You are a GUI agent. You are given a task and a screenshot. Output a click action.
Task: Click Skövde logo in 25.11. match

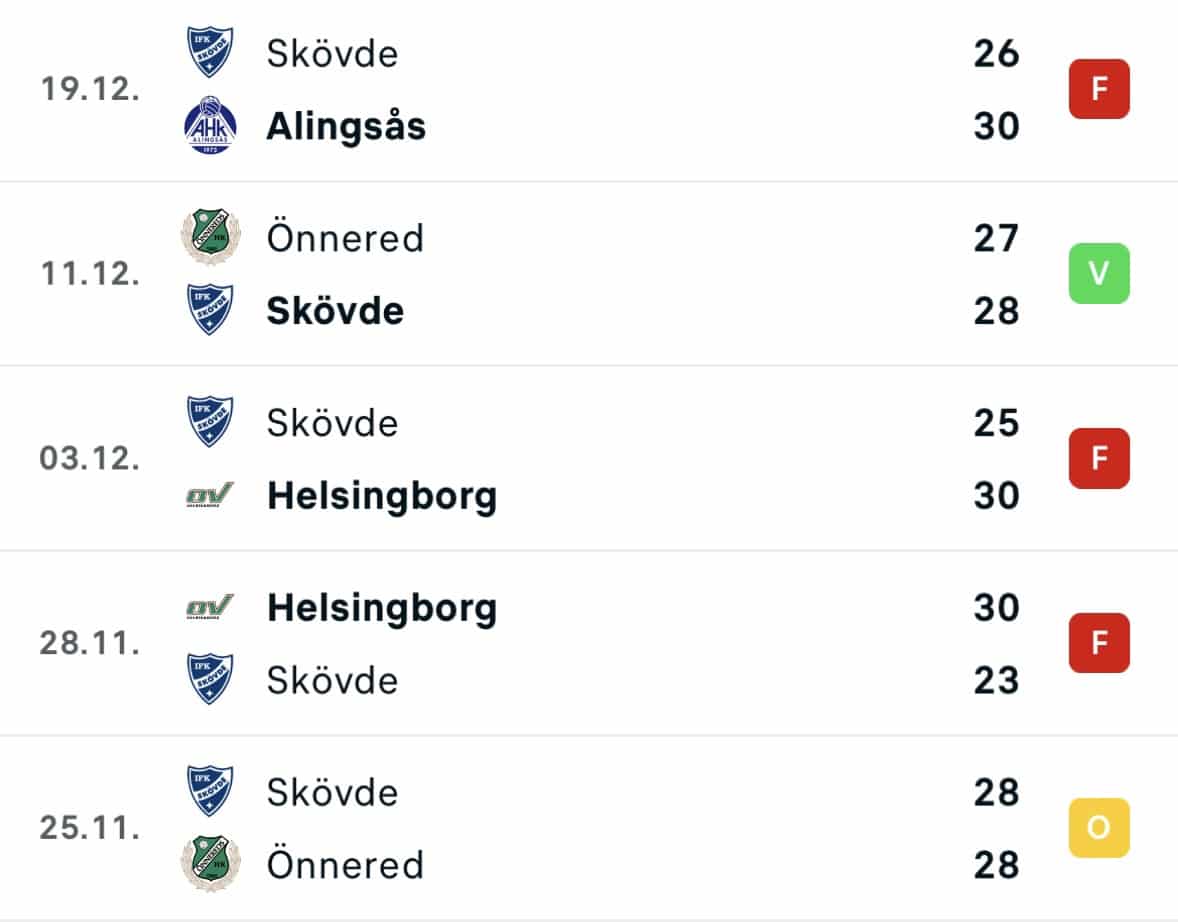click(210, 791)
